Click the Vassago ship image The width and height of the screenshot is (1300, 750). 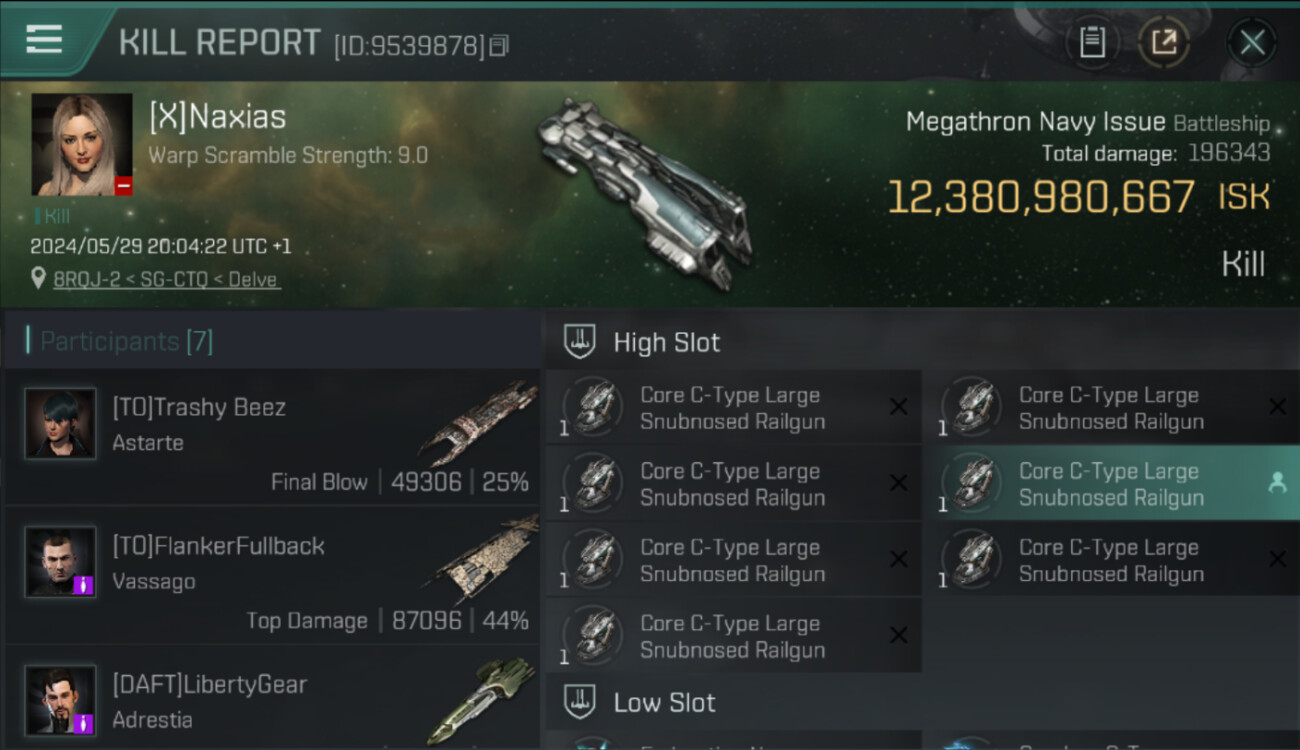point(482,560)
